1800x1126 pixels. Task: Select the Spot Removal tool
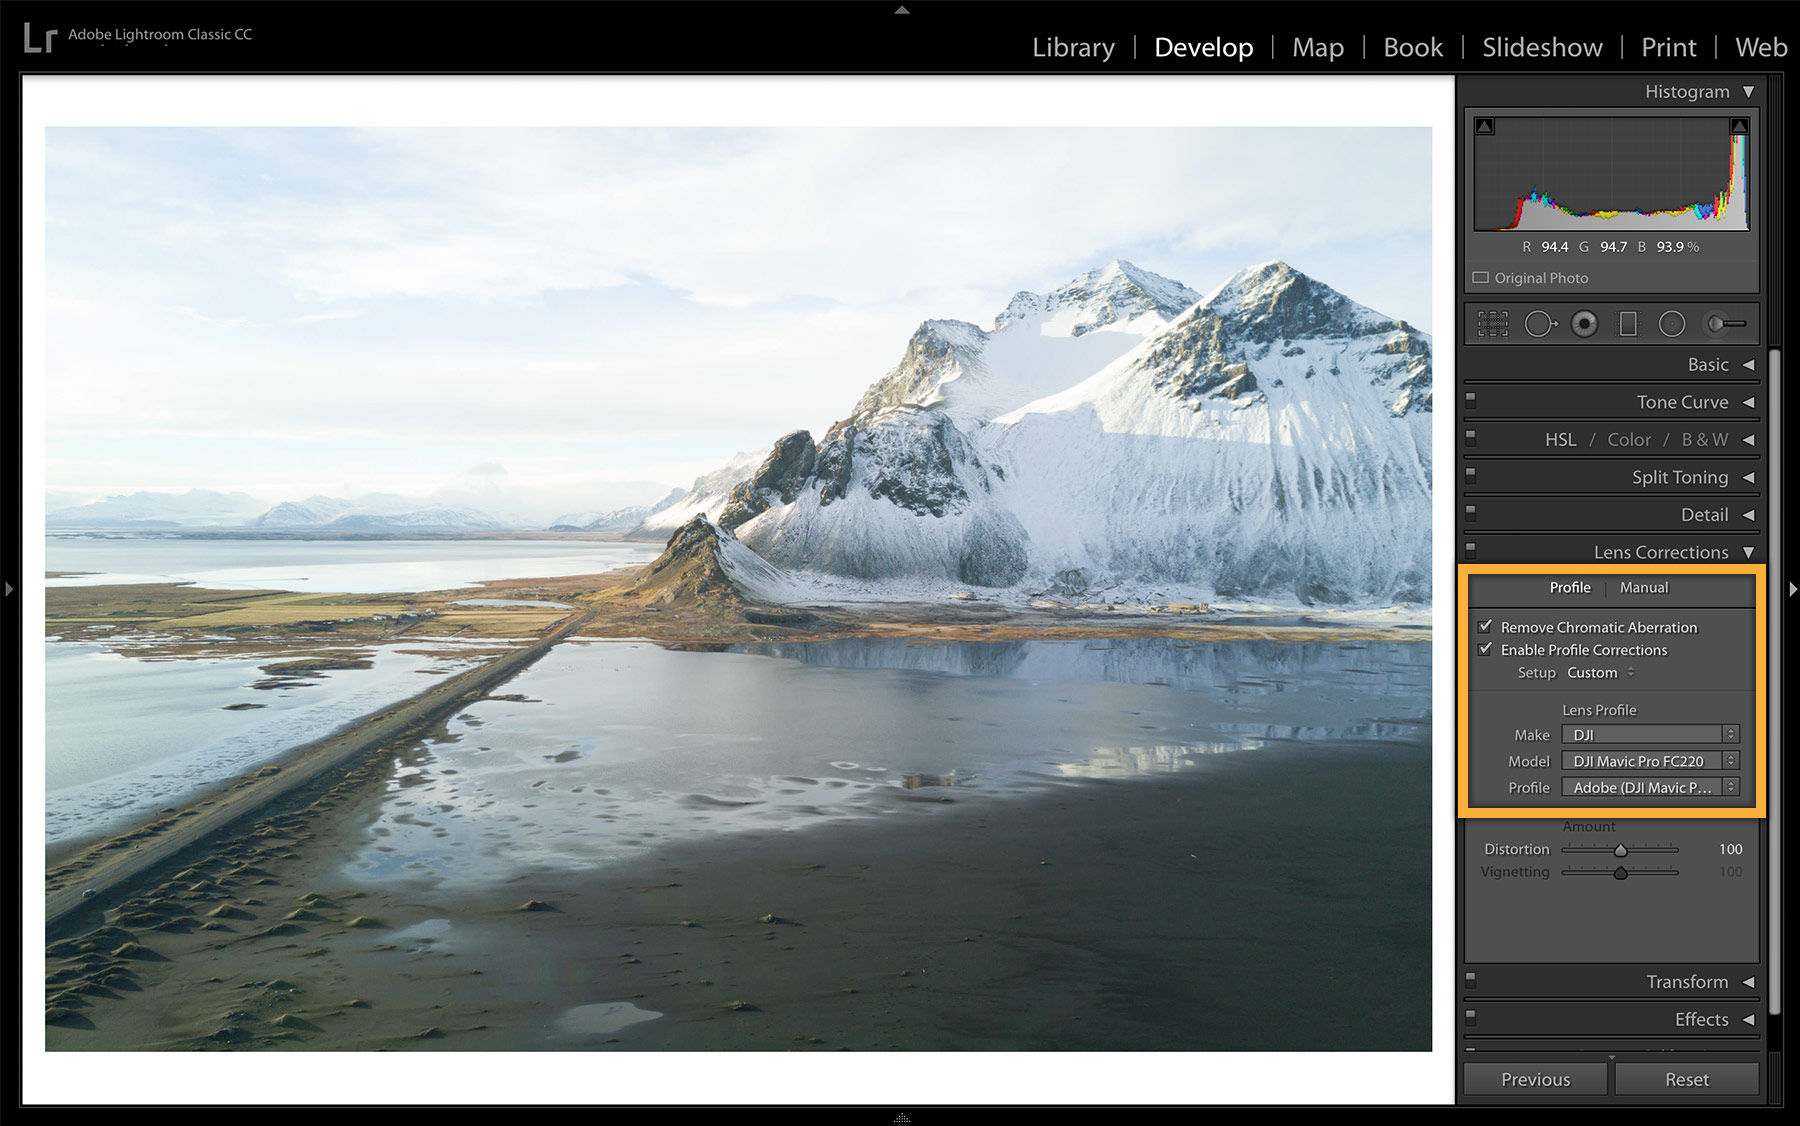(1541, 324)
